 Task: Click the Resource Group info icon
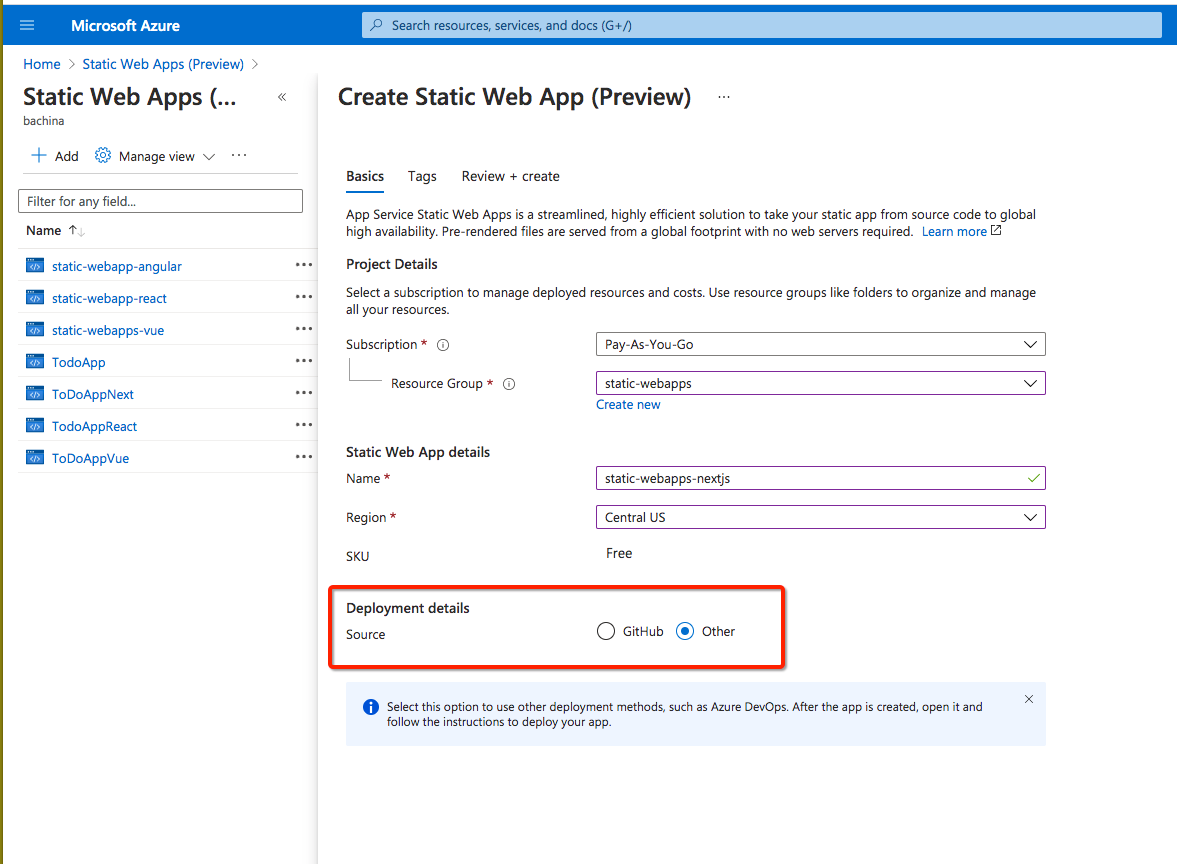click(509, 383)
